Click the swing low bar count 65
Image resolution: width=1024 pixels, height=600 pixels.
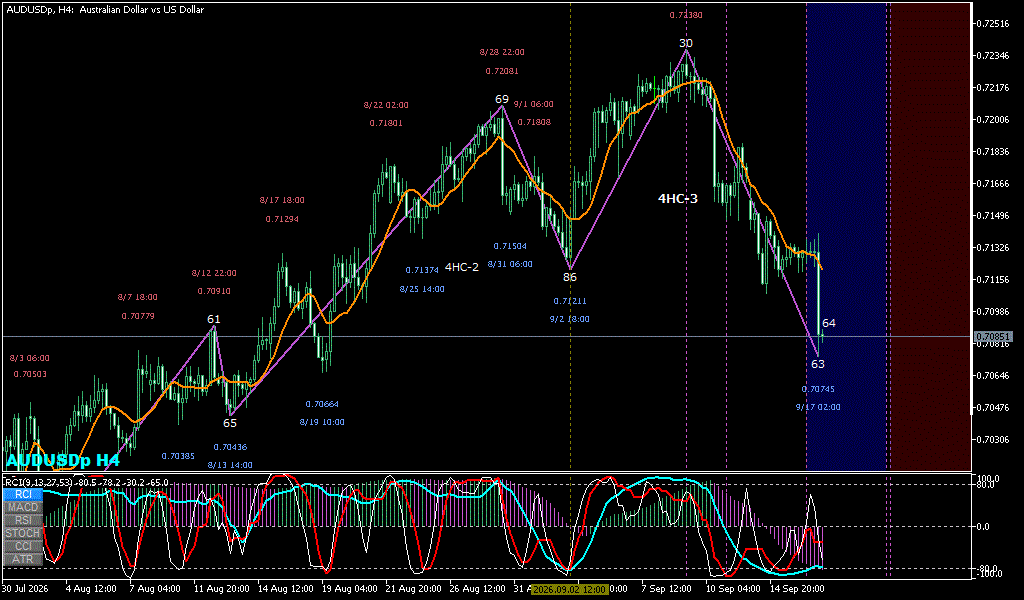[x=230, y=423]
